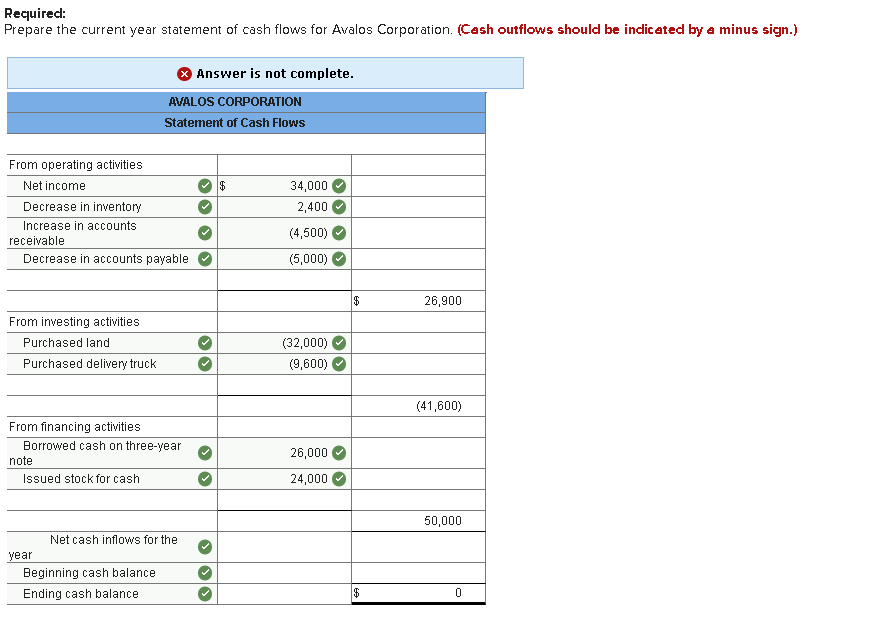The width and height of the screenshot is (885, 617).
Task: Click the 'Increase in accounts receivable' label
Action: point(73,233)
